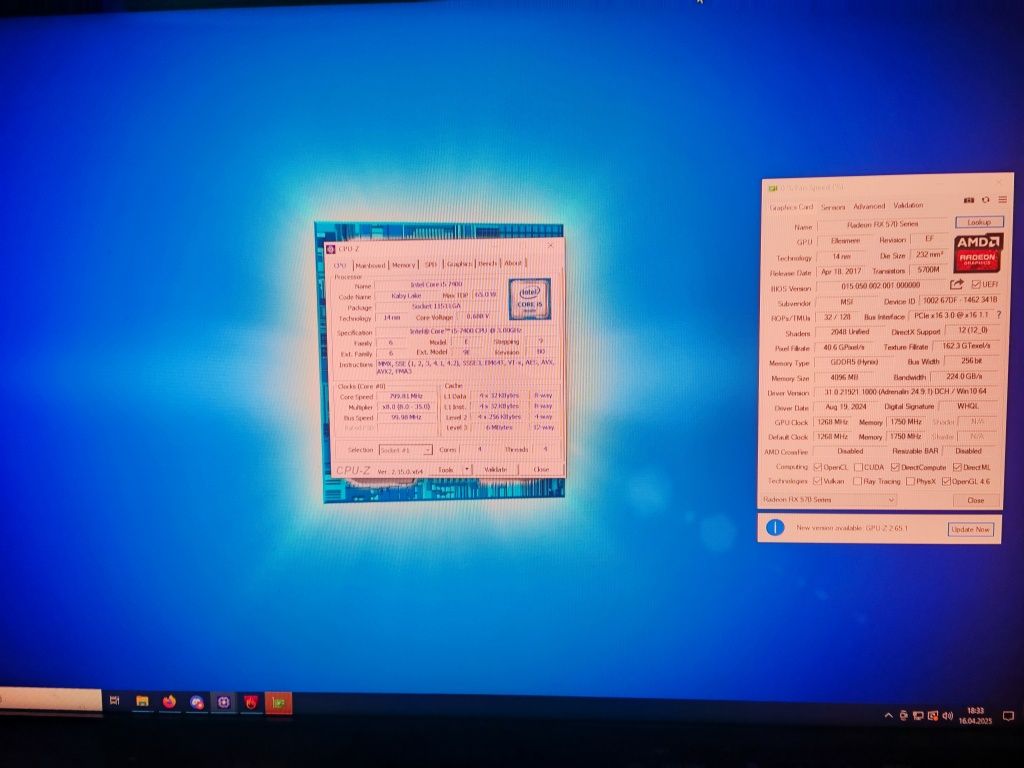Toggle the OpenGL 4.6 checkbox
This screenshot has width=1024, height=768.
pos(946,481)
